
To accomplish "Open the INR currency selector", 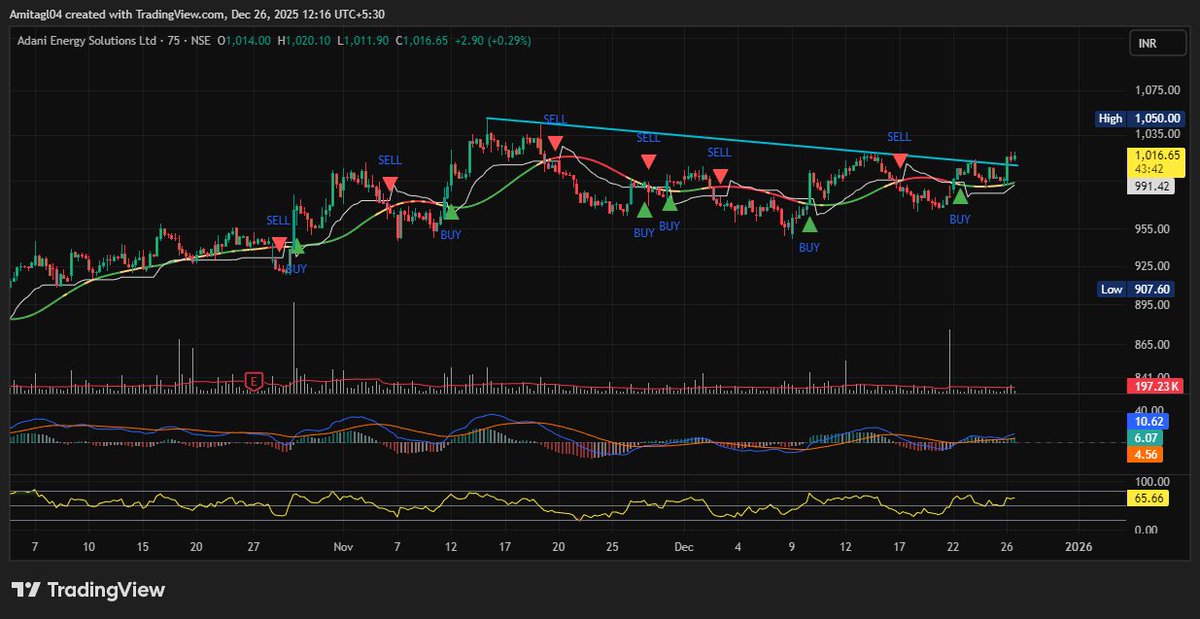I will (x=1157, y=43).
